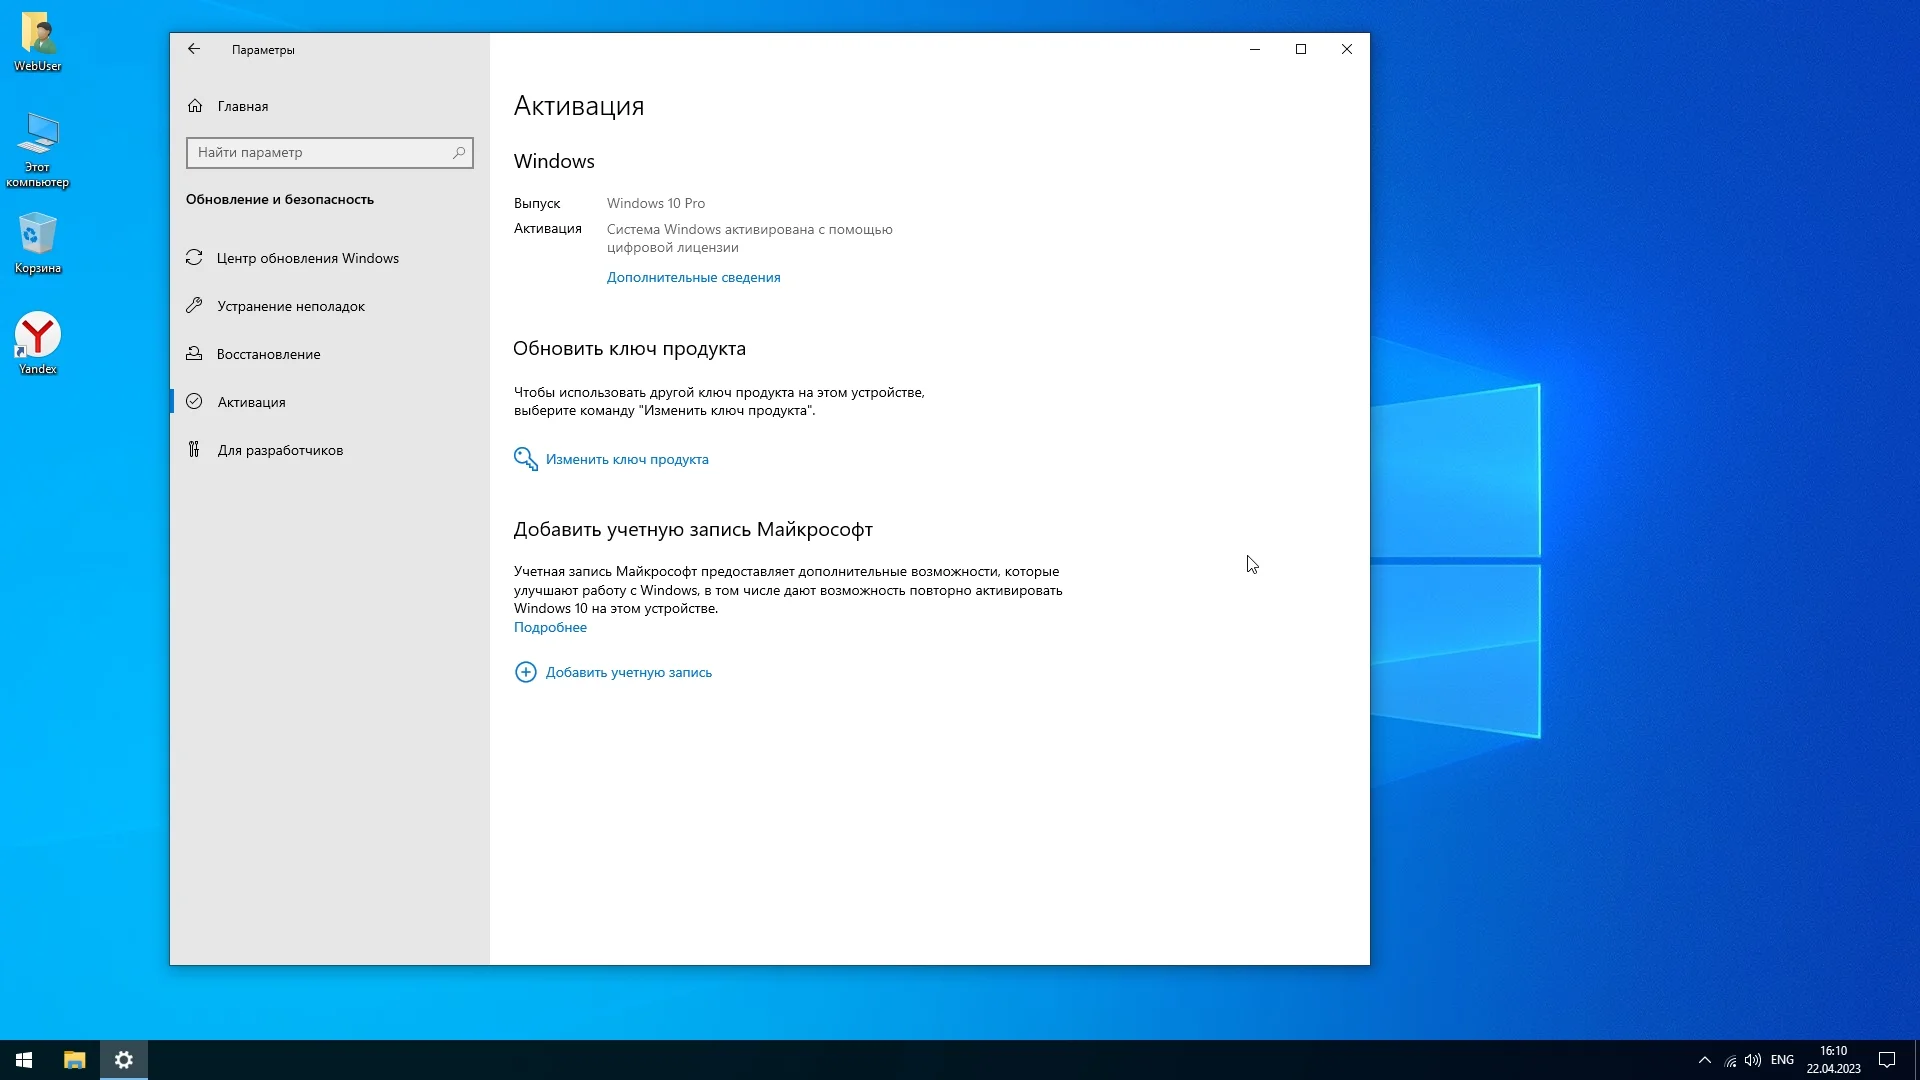Open Windows Start menu

pos(24,1060)
